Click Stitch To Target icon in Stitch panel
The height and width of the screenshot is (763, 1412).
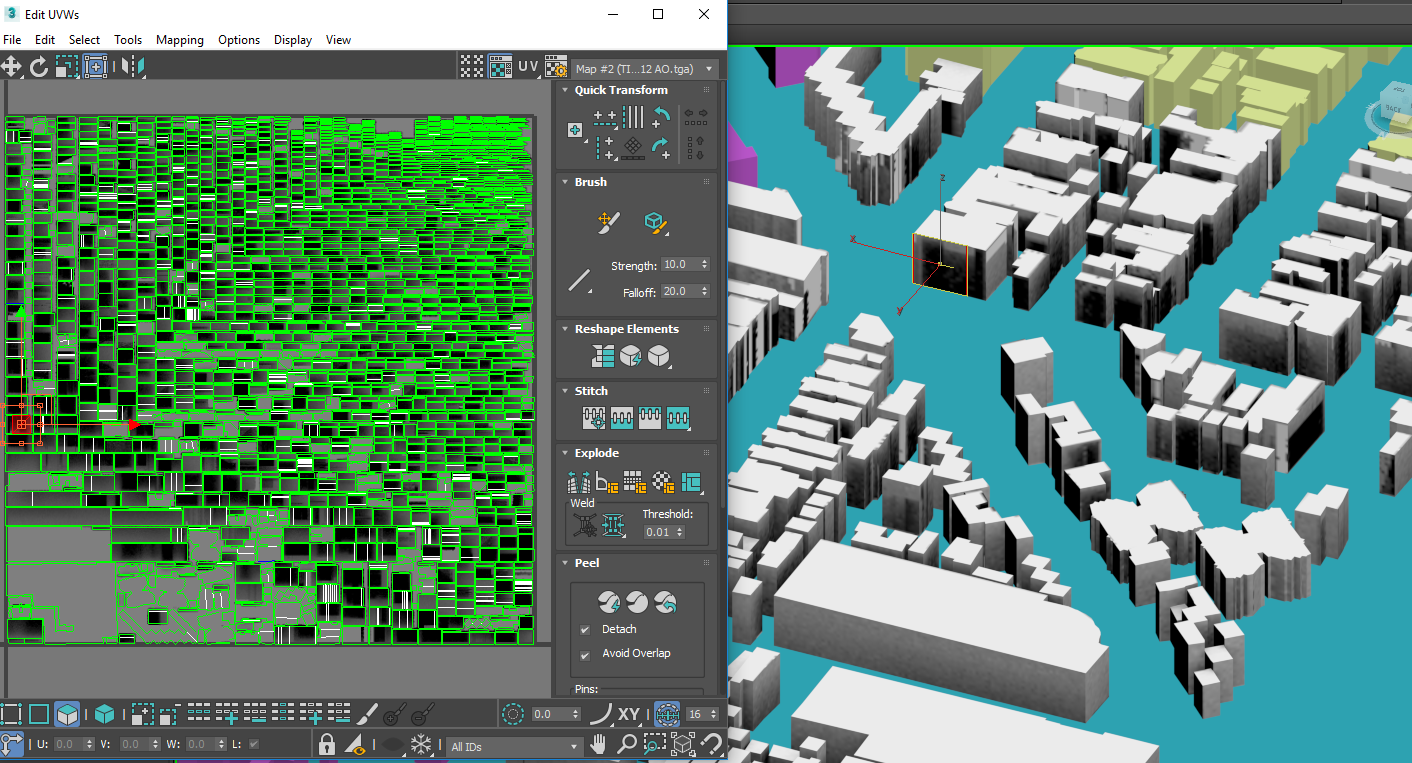(595, 417)
